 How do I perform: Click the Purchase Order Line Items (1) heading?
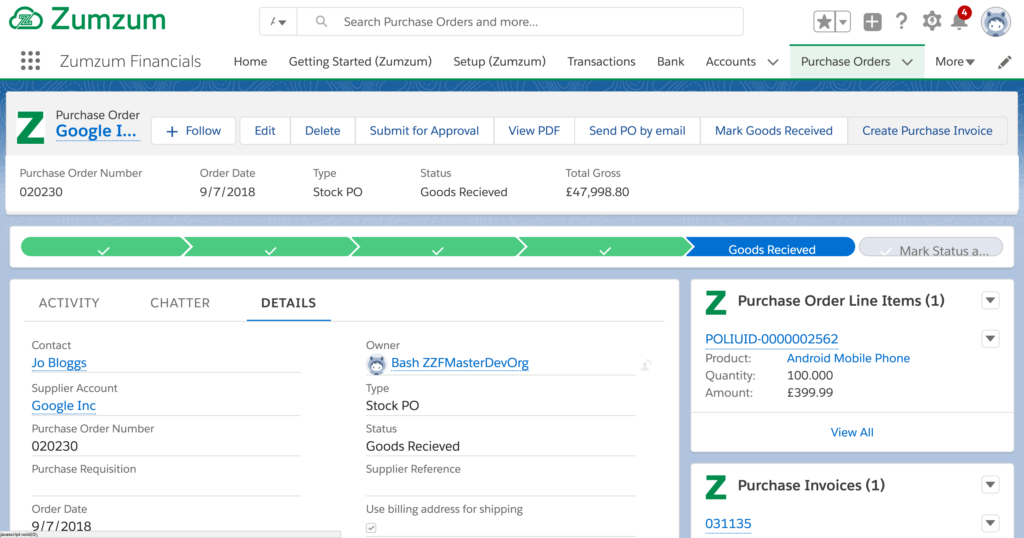(841, 301)
